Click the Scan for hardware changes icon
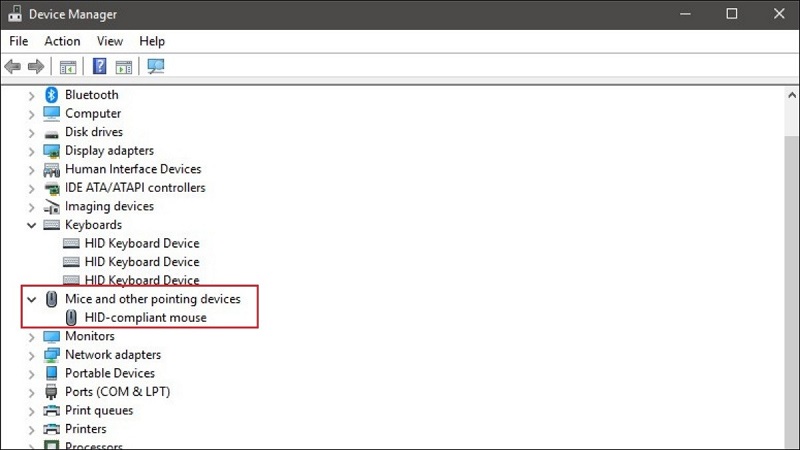Screen dimensions: 800x450 pos(155,67)
